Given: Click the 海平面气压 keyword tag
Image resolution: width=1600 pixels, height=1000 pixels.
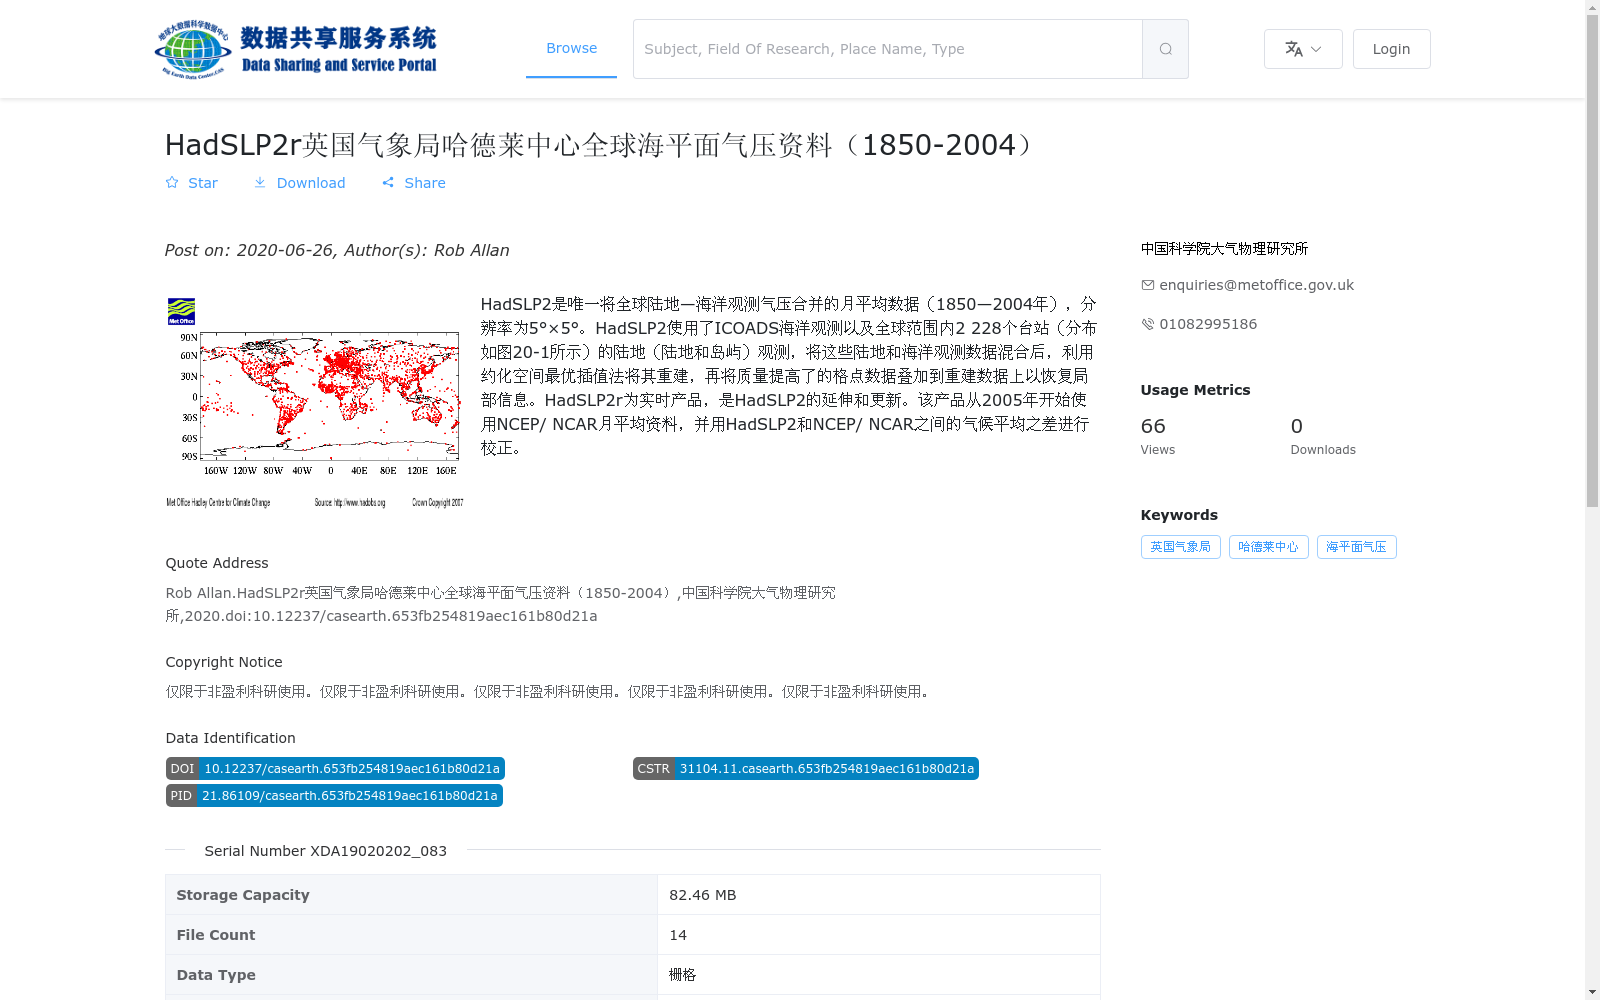Looking at the screenshot, I should (x=1356, y=547).
